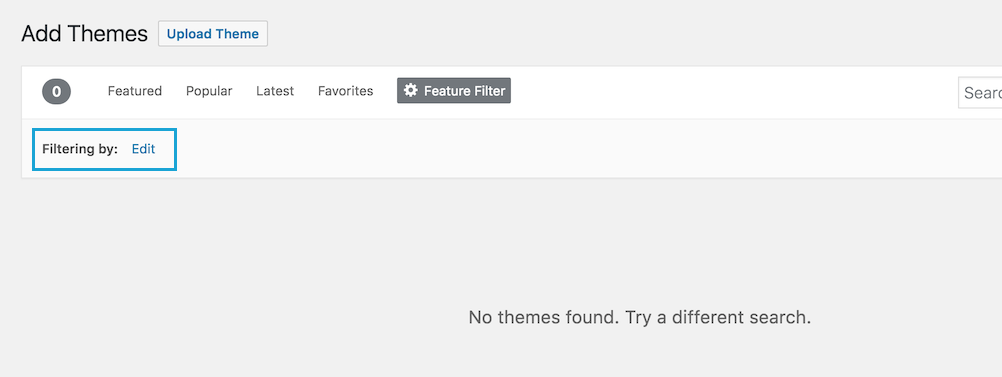Click the theme count badge showing 0
Image resolution: width=1002 pixels, height=377 pixels.
coord(56,91)
